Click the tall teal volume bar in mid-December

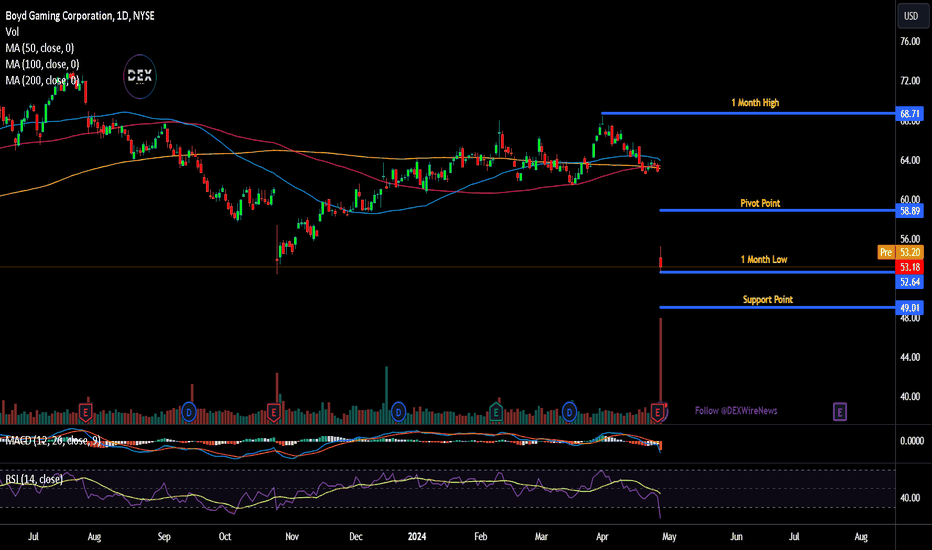tap(386, 395)
